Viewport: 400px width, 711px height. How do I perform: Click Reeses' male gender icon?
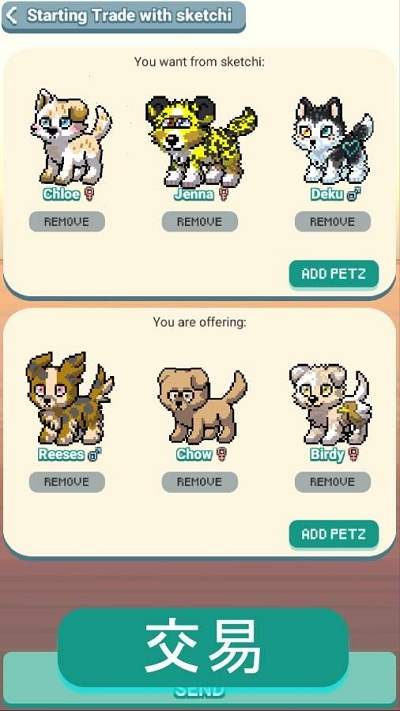[94, 454]
